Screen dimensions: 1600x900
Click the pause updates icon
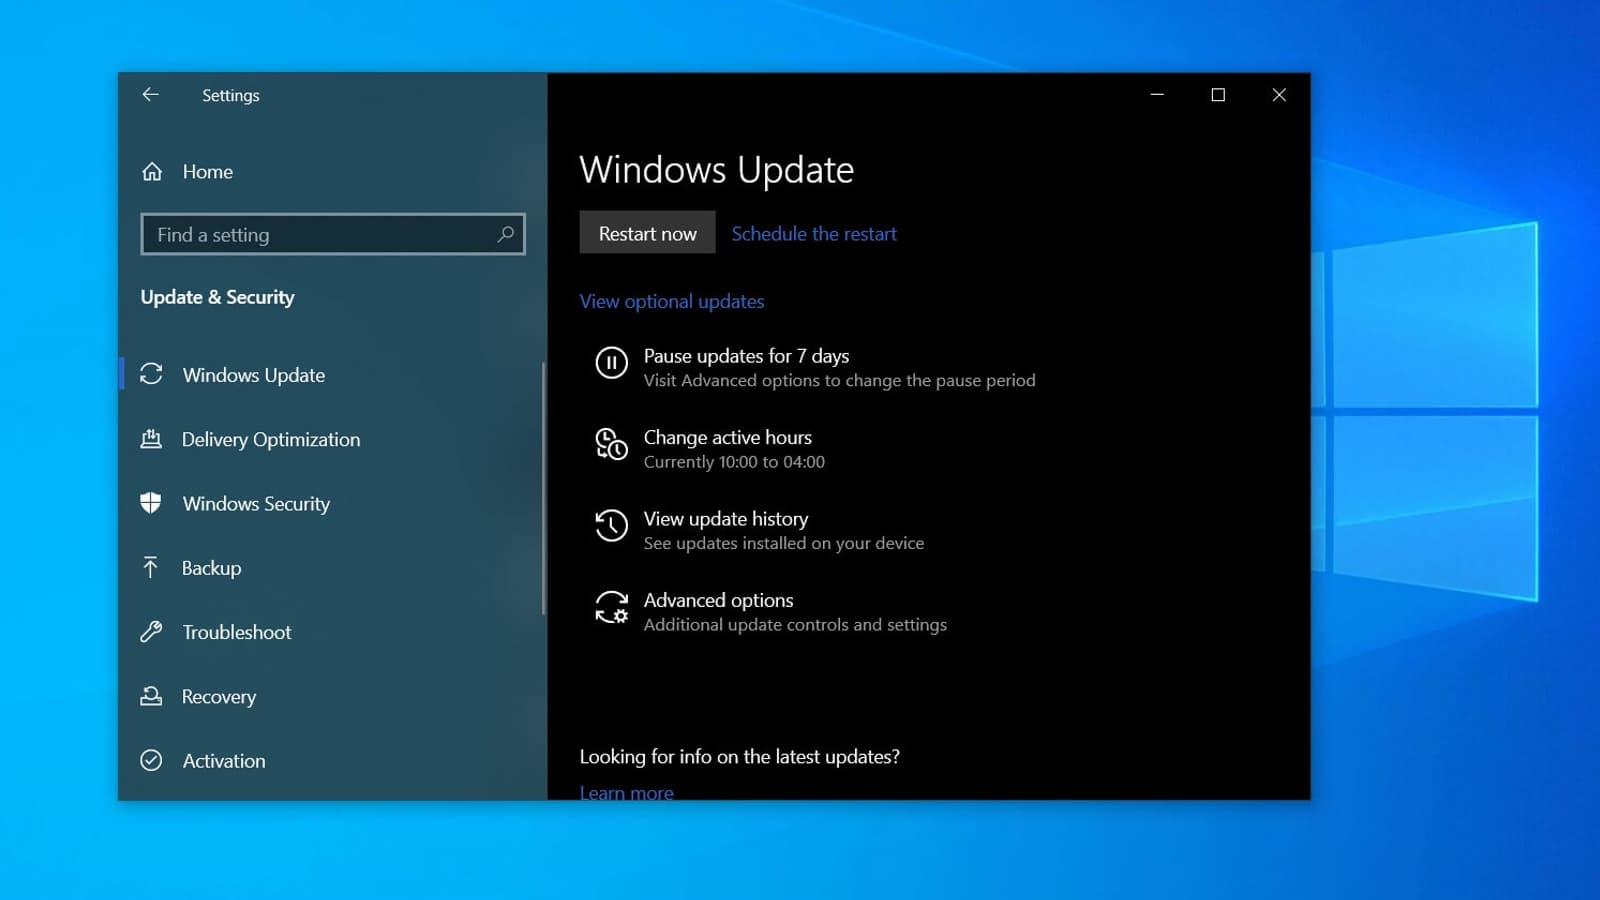click(x=612, y=362)
